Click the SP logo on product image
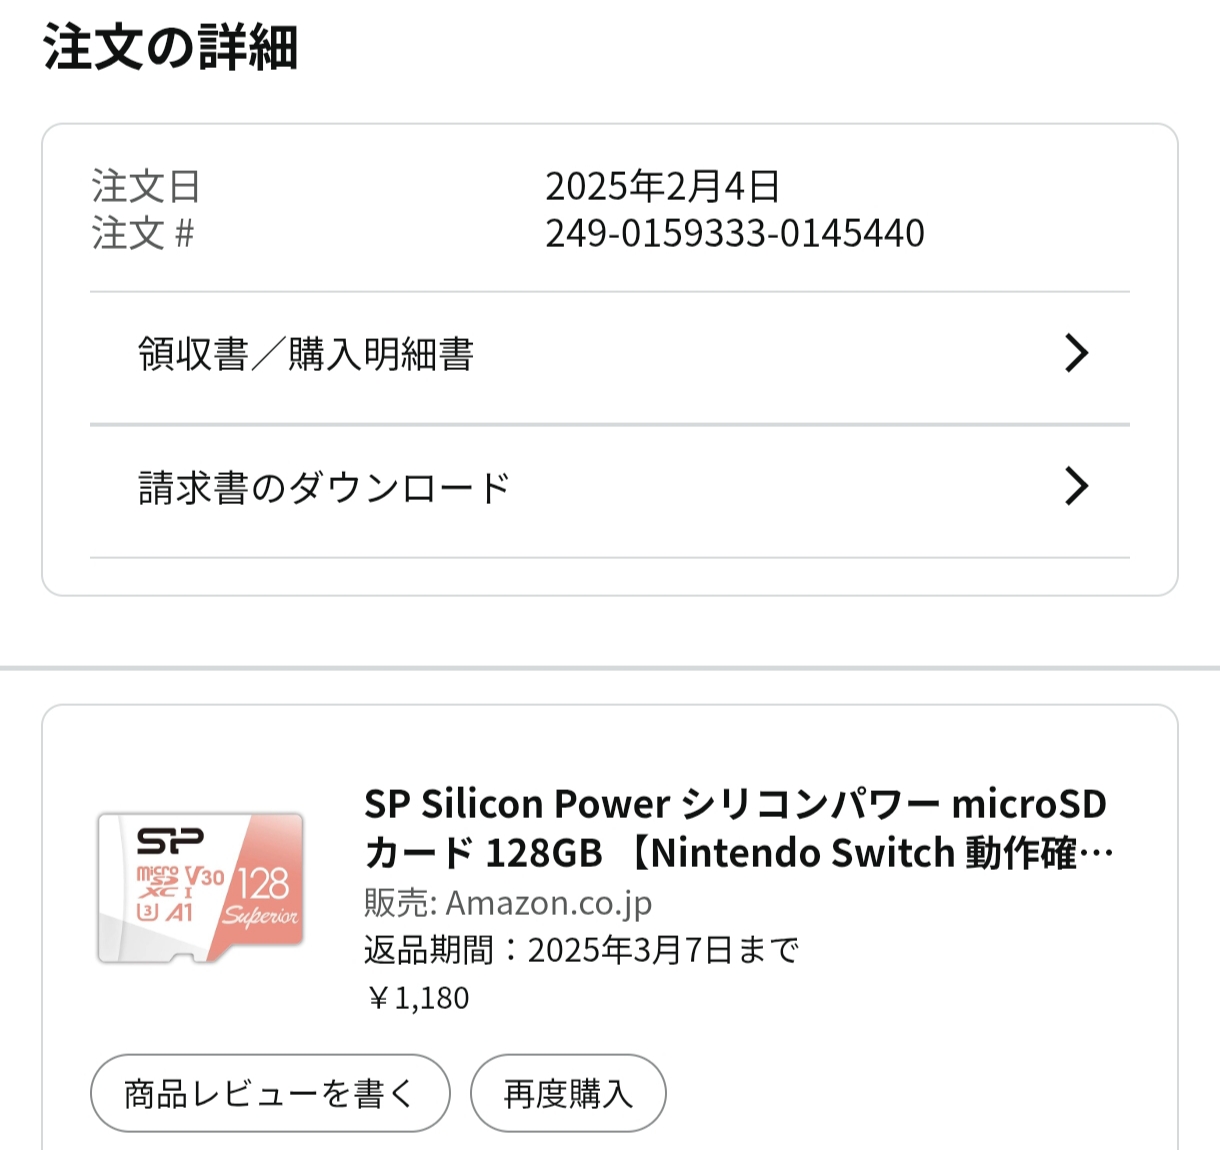1220x1150 pixels. tap(170, 841)
